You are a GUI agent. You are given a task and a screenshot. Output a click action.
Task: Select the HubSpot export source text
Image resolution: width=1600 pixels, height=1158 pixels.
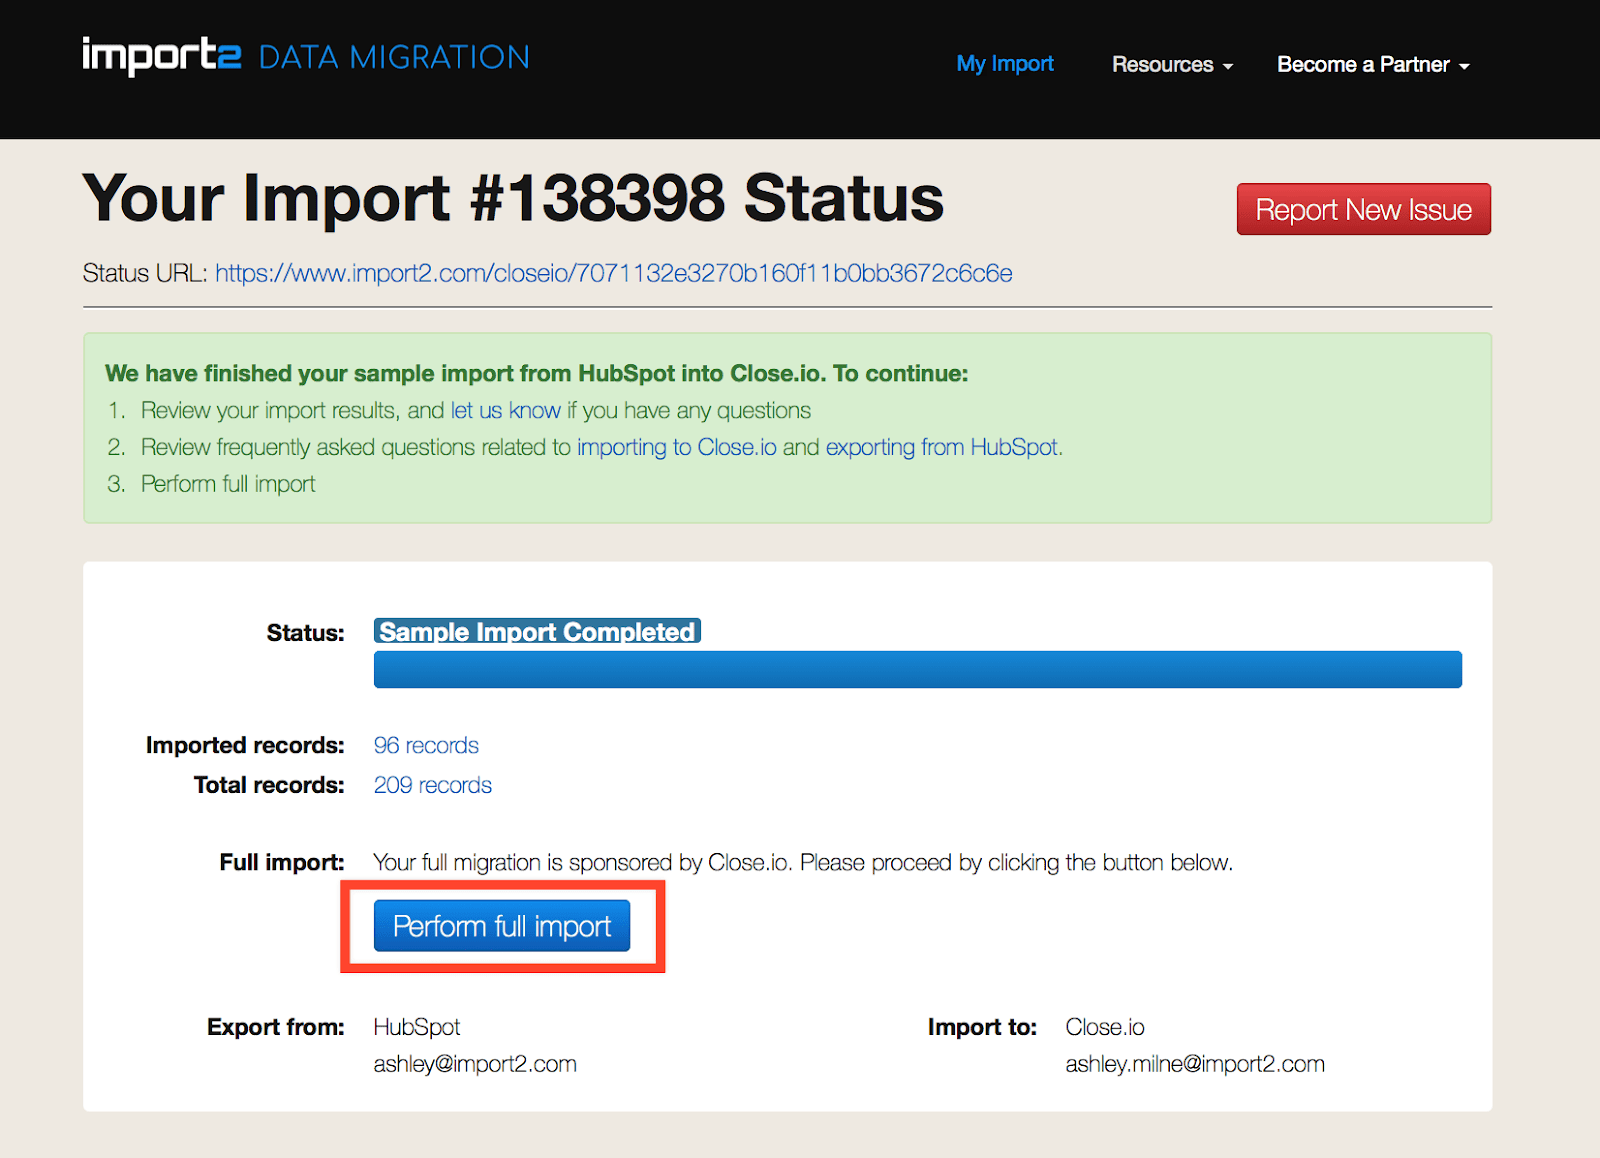coord(417,1027)
